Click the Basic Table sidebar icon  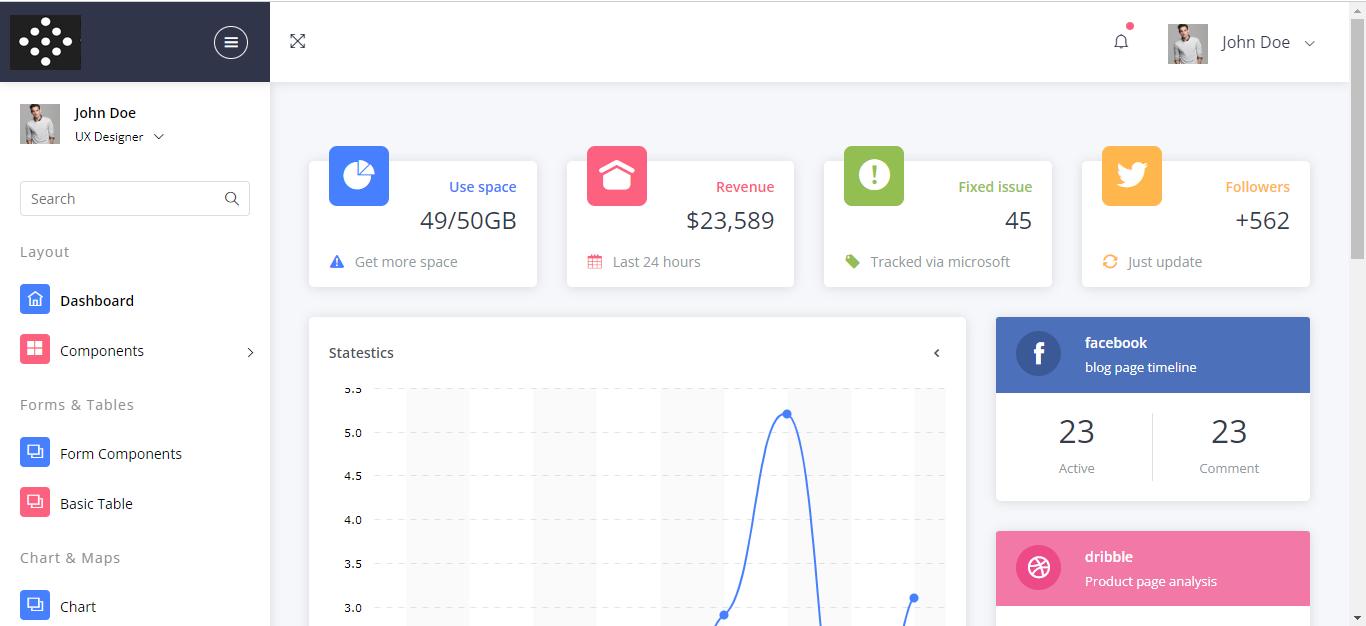click(x=35, y=502)
